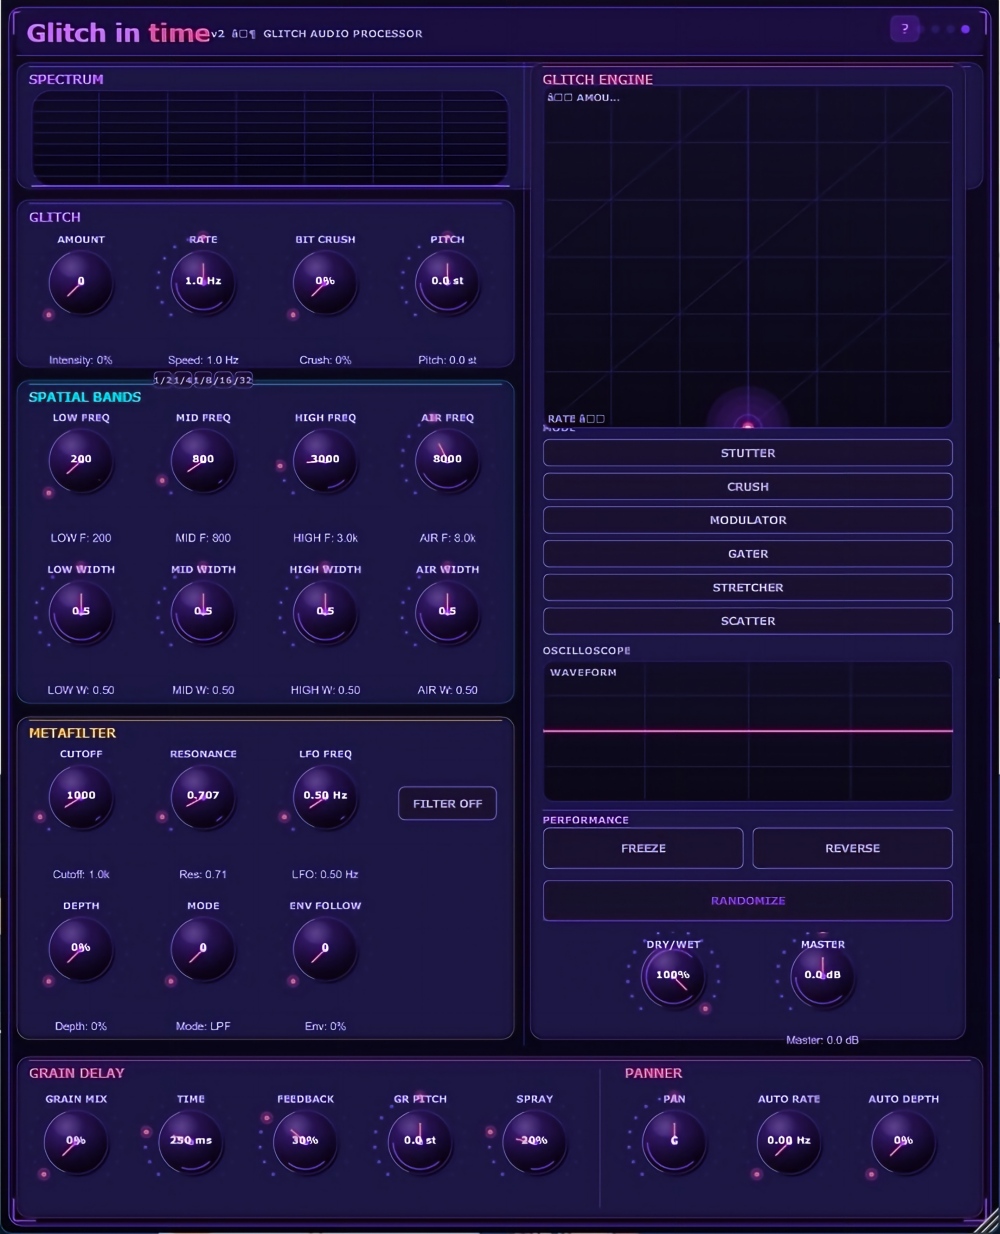
Task: Click the 'Pitch: 0.0 st' readout
Action: pyautogui.click(x=447, y=360)
